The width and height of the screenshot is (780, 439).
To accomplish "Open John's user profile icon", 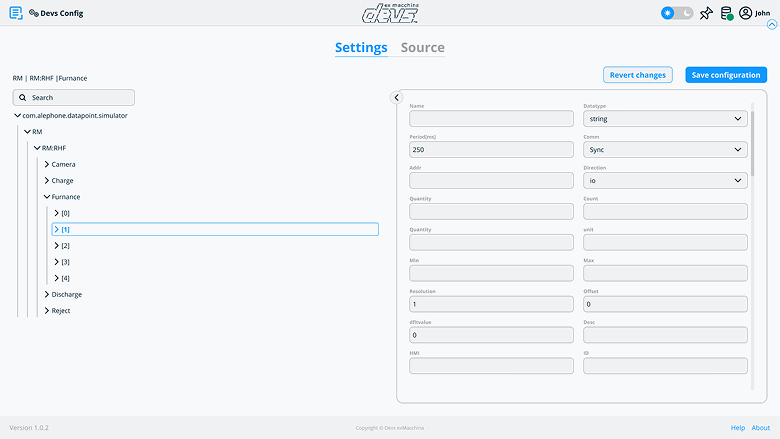I will (x=746, y=13).
